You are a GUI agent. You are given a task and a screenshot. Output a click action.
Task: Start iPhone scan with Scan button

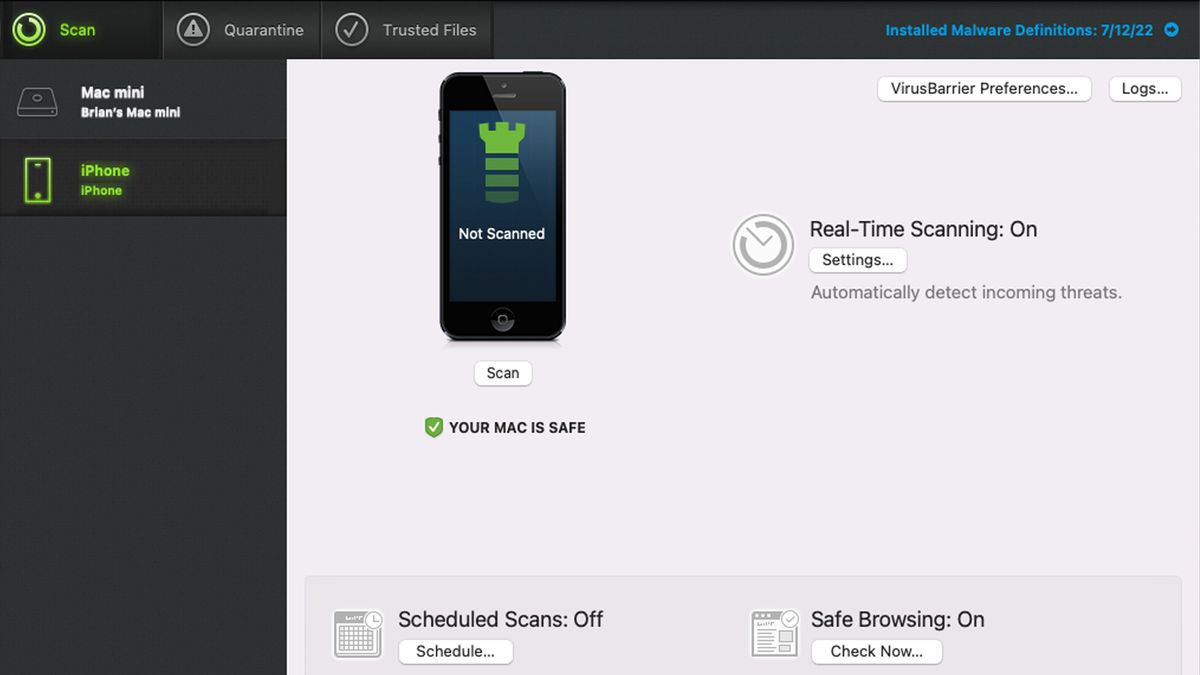click(x=503, y=373)
